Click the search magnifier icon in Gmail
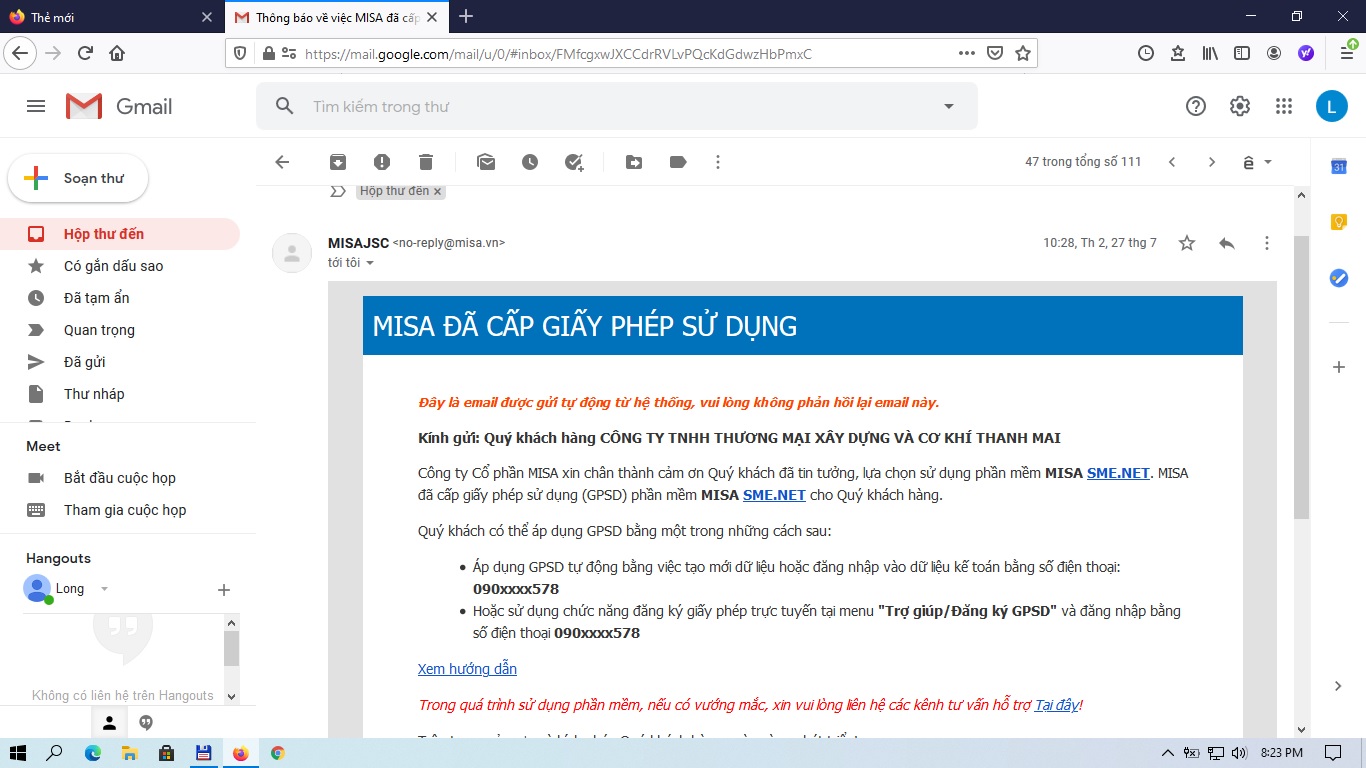This screenshot has height=768, width=1366. (285, 106)
